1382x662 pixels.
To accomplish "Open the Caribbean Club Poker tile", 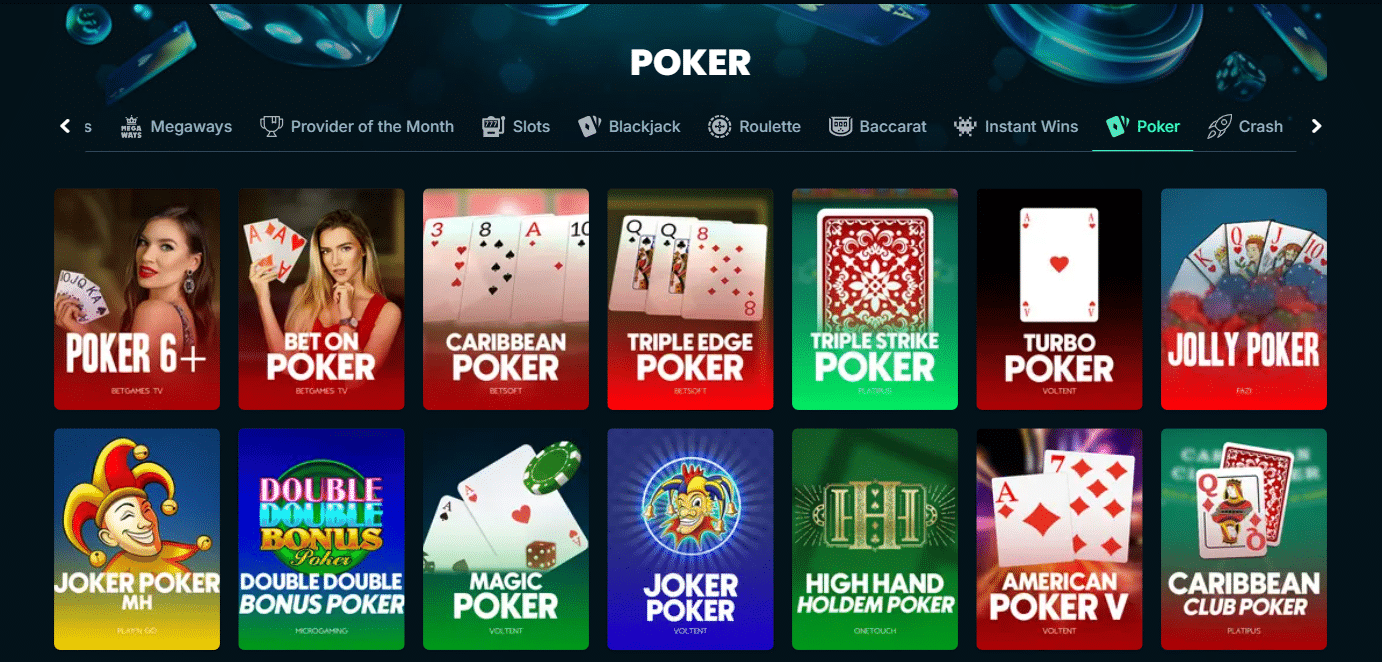I will pos(1244,539).
